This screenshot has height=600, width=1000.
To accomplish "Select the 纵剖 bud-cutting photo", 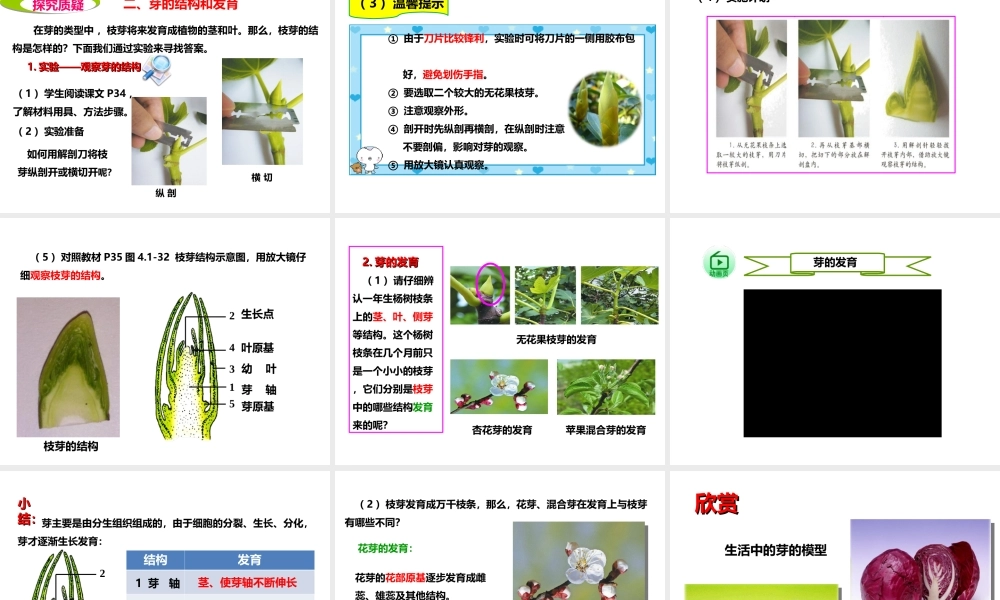I will point(169,141).
